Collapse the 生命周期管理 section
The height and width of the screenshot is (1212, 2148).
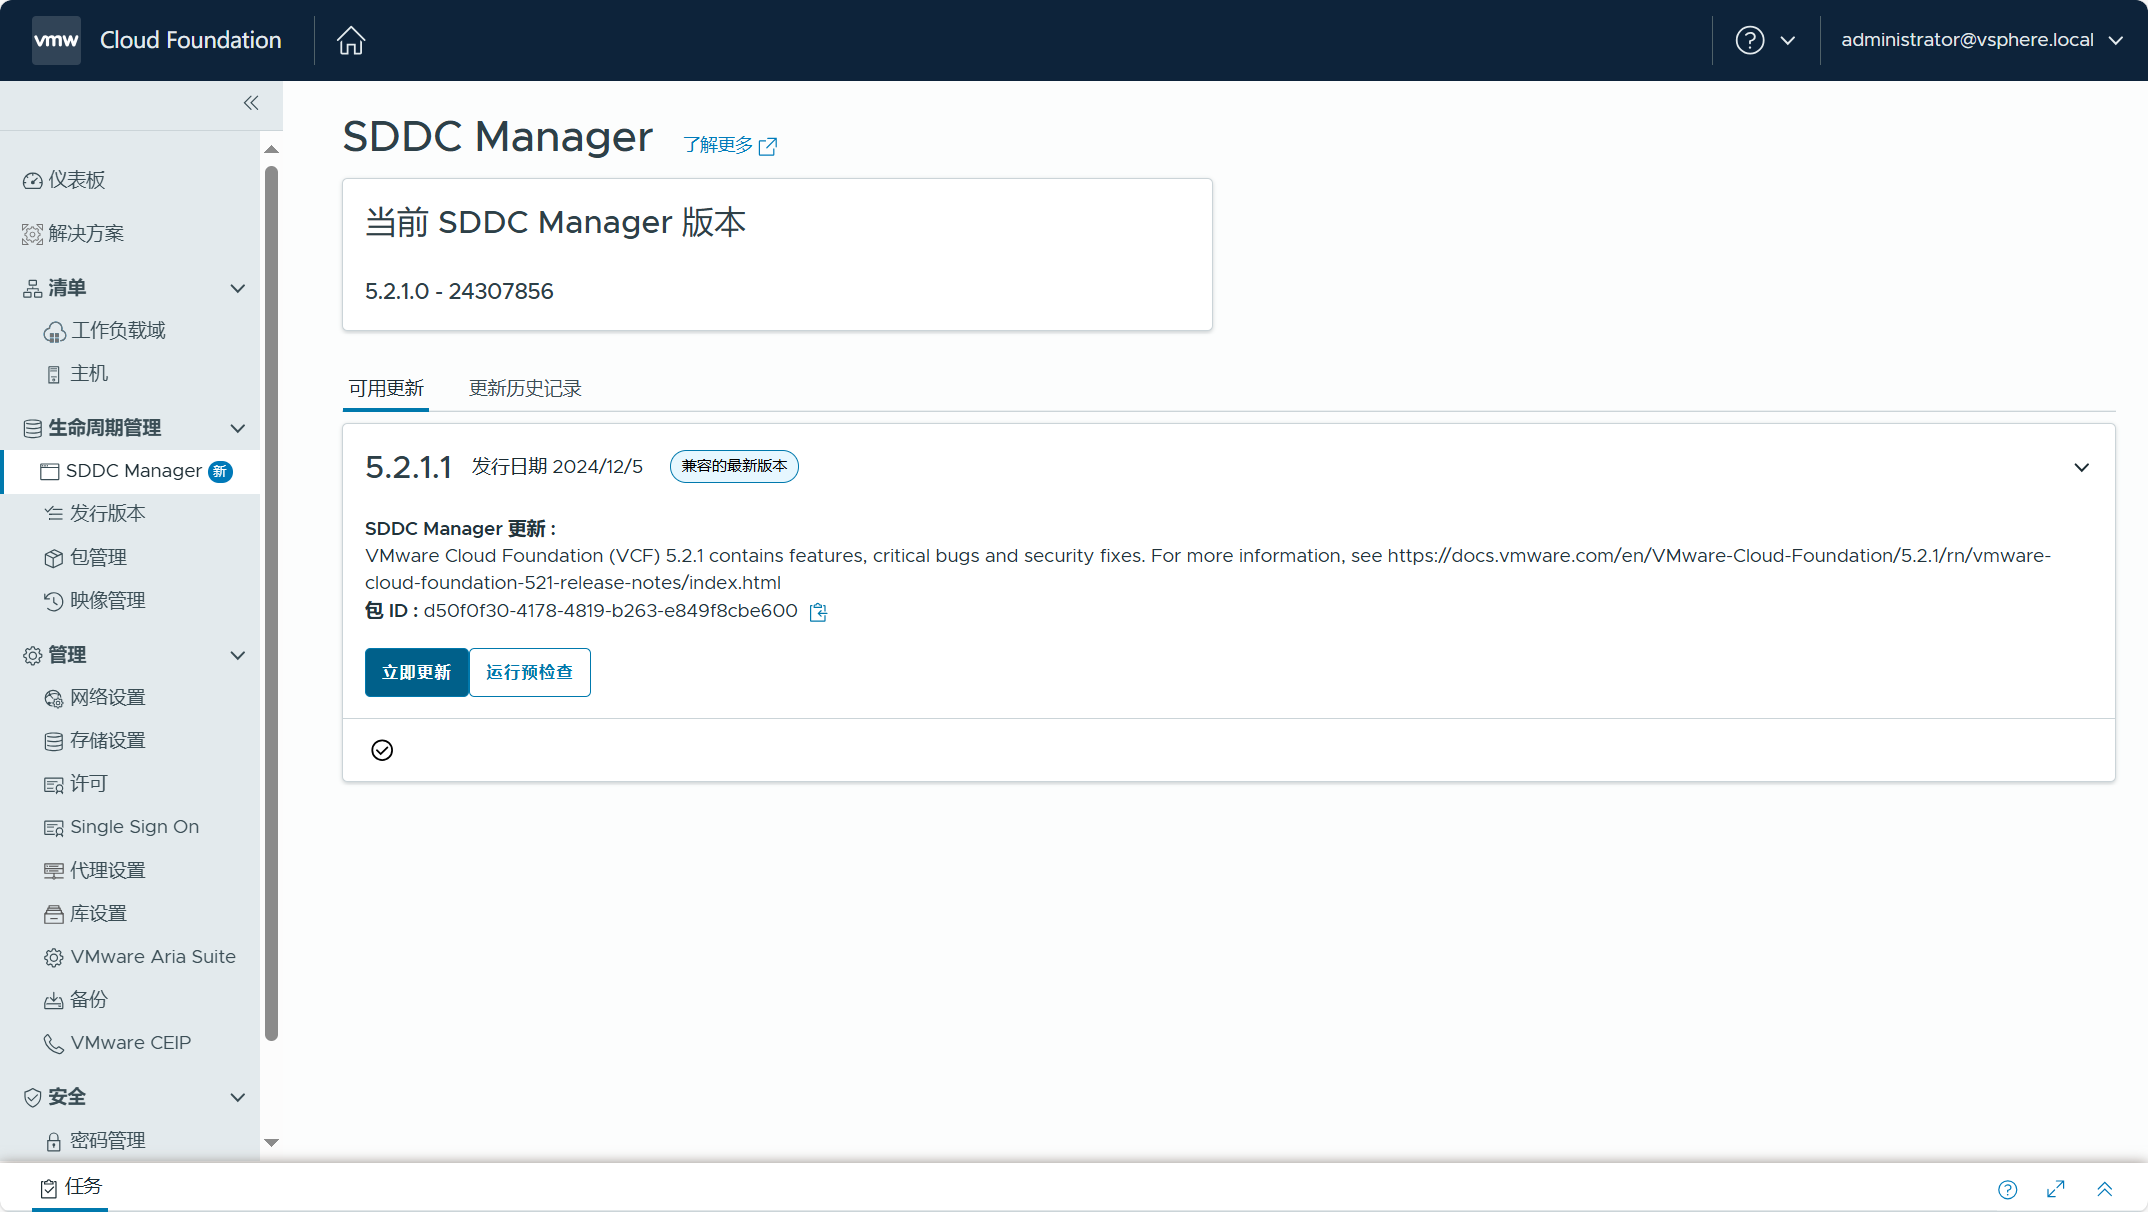click(x=237, y=428)
